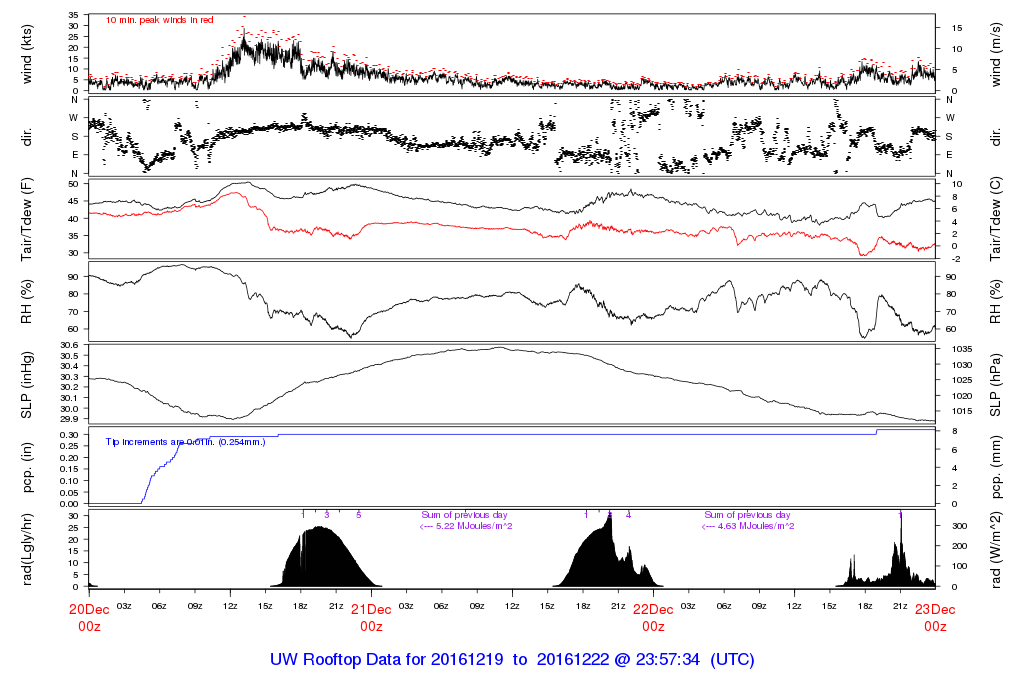Viewport: 1024px width, 700px height.
Task: Click the "10 min. peak winds in red" note
Action: pyautogui.click(x=159, y=20)
